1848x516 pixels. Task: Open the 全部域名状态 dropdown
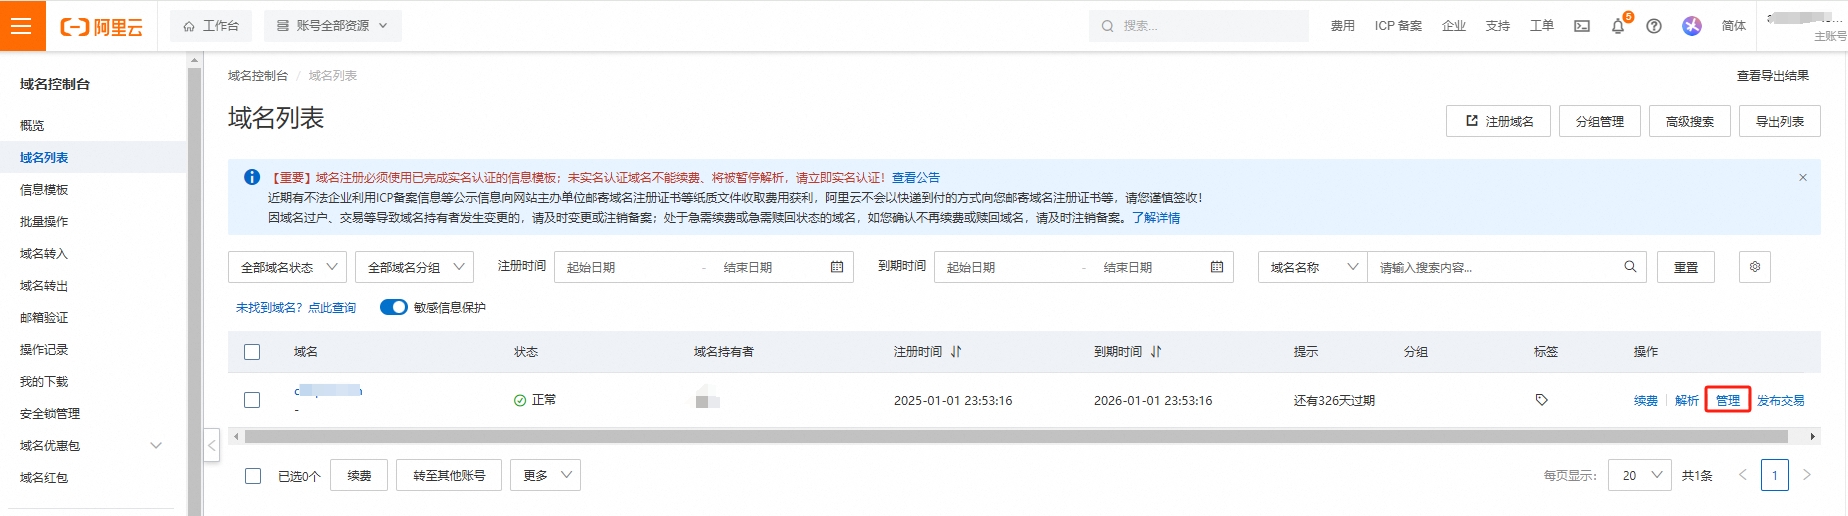click(x=287, y=267)
